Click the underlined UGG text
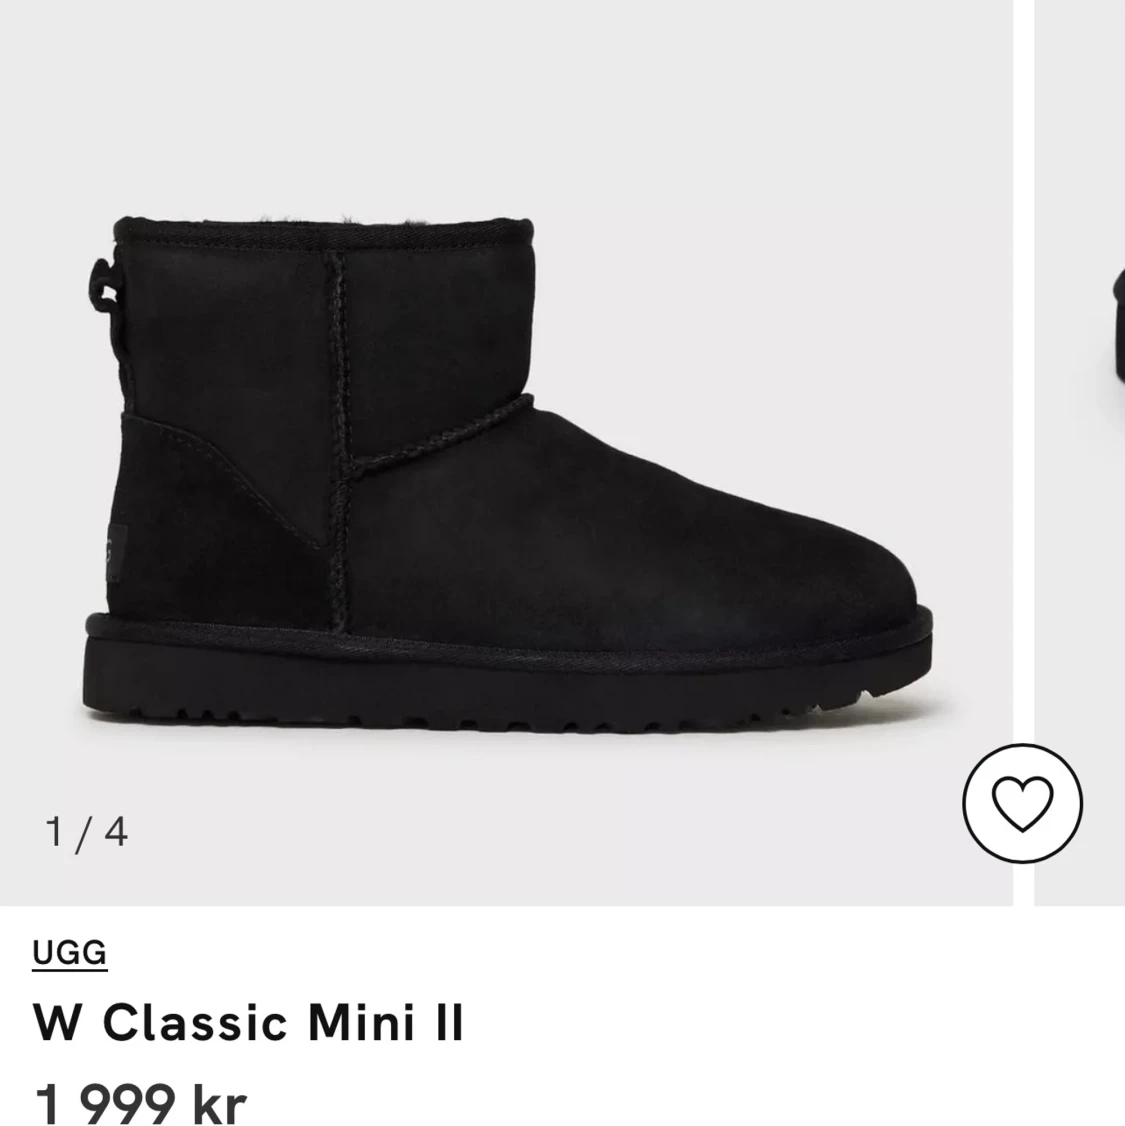The height and width of the screenshot is (1126, 1125). click(67, 952)
